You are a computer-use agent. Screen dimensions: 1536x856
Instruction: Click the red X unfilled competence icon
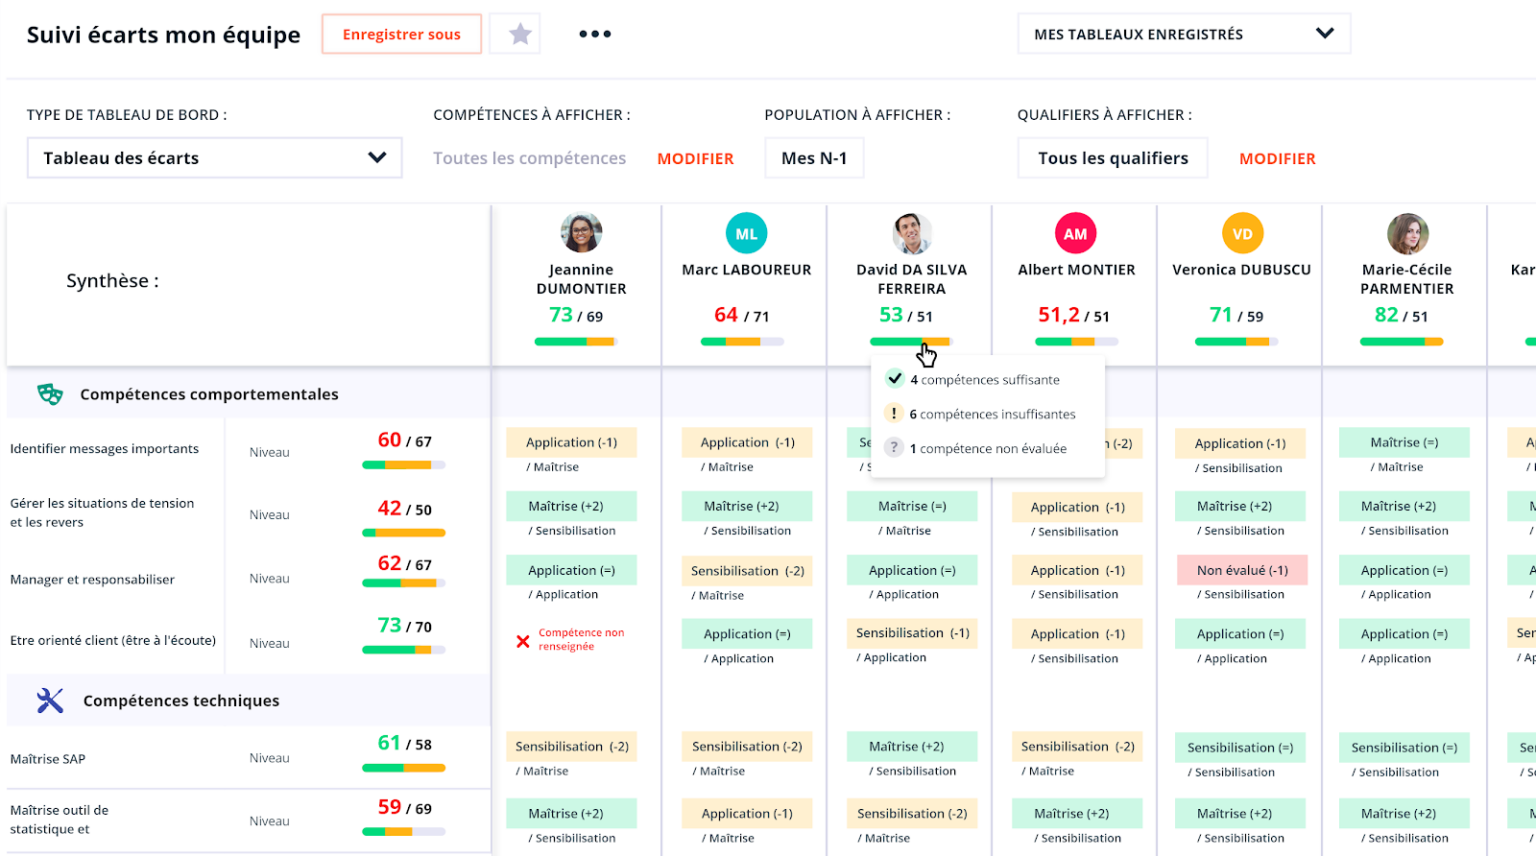point(523,641)
